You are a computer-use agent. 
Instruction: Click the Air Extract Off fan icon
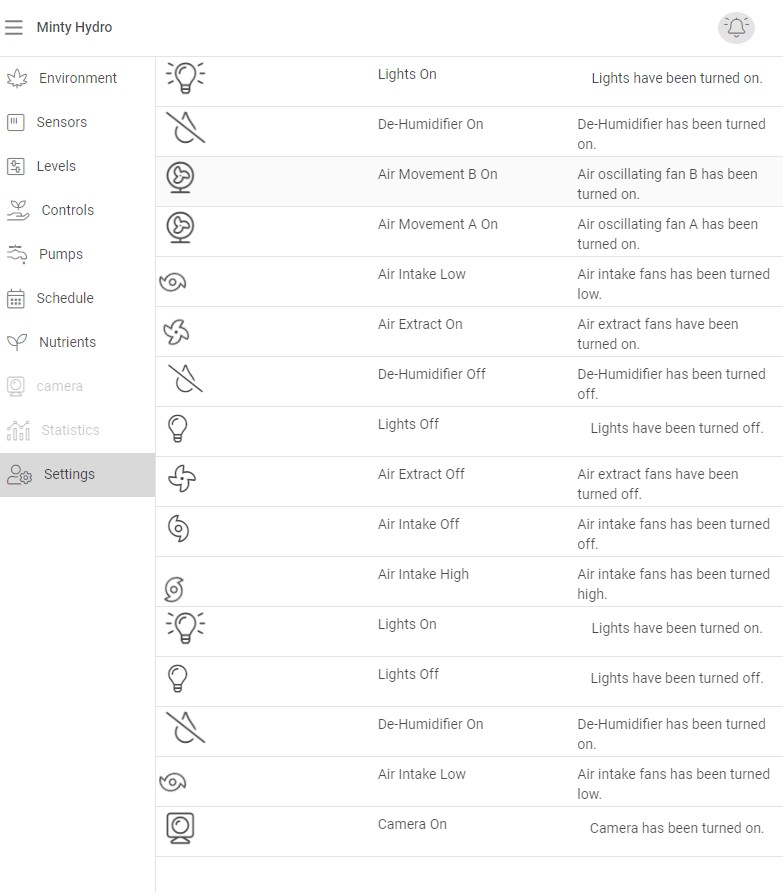click(x=182, y=479)
